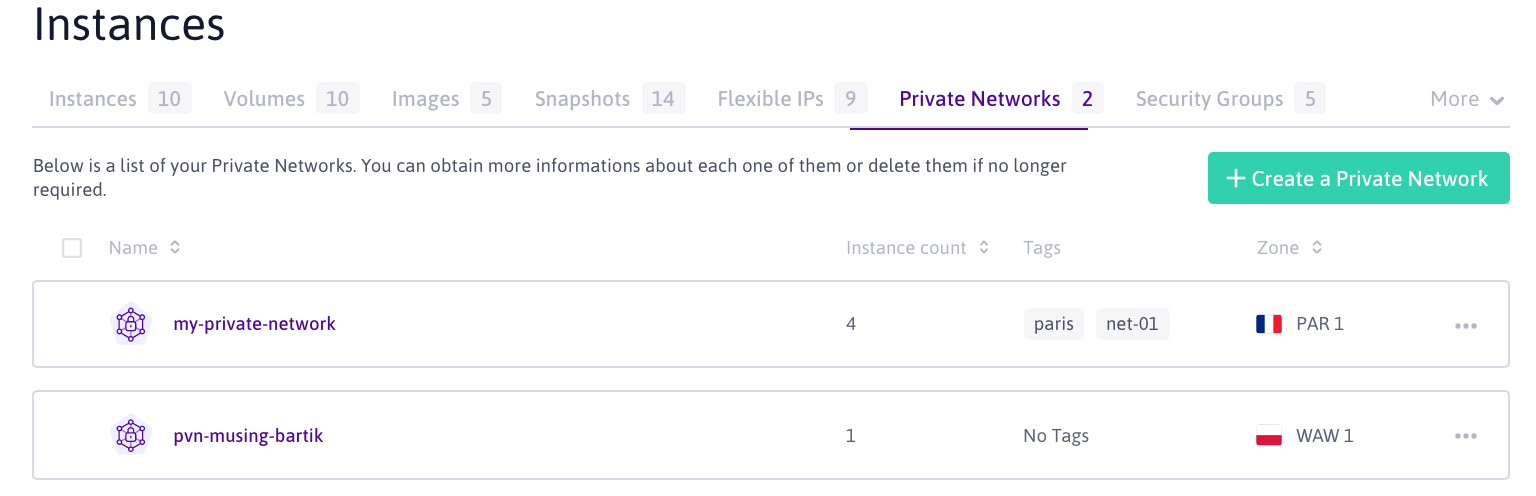1536x496 pixels.
Task: Sort by Zone column arrows
Action: pos(1317,247)
